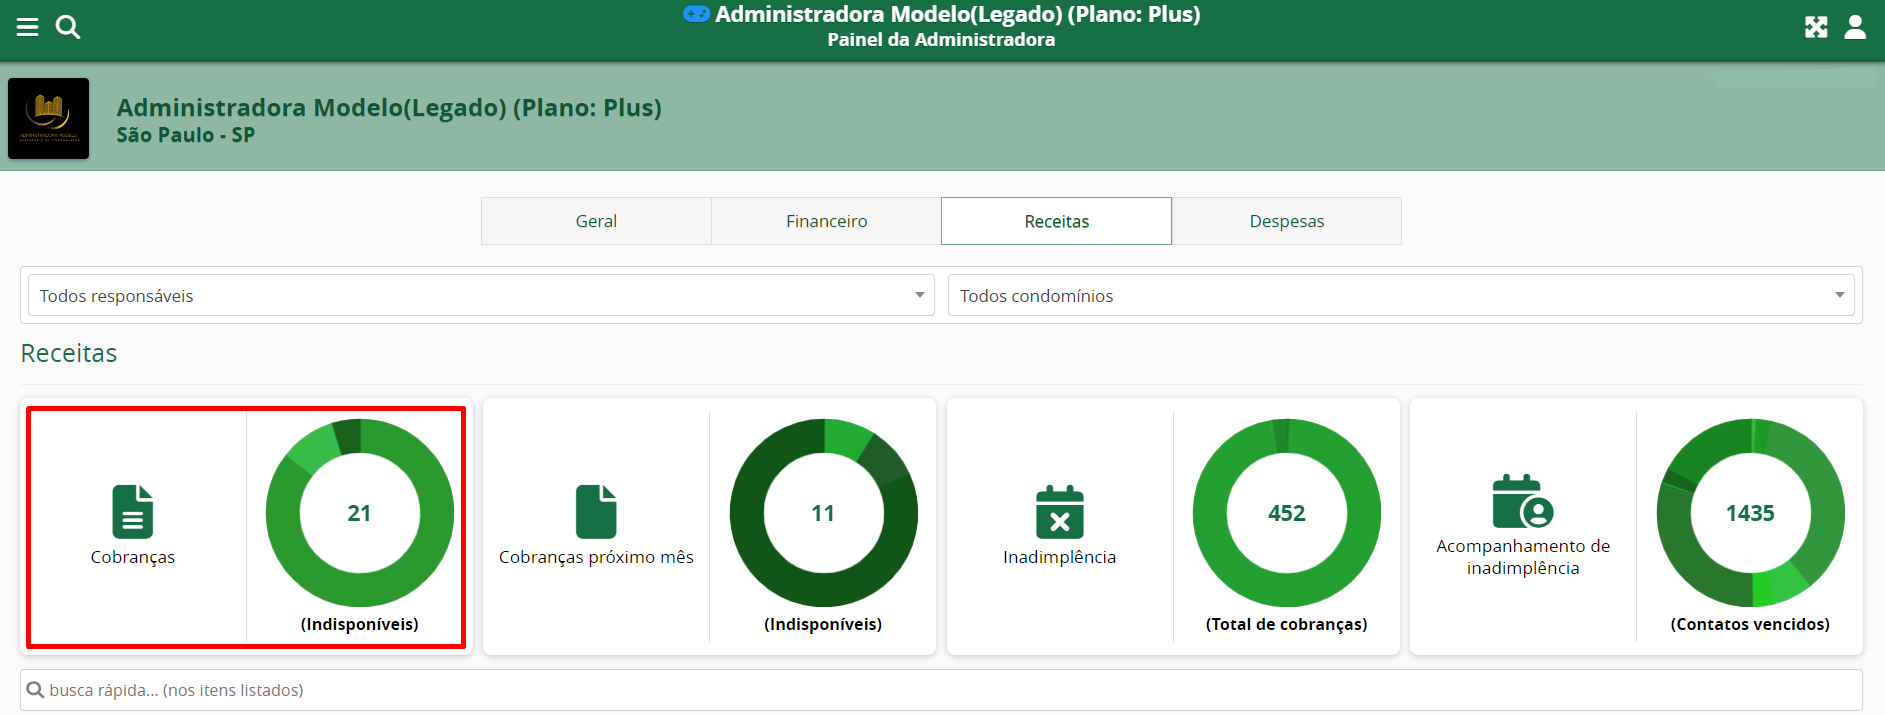
Task: Open the user profile icon
Action: (1855, 27)
